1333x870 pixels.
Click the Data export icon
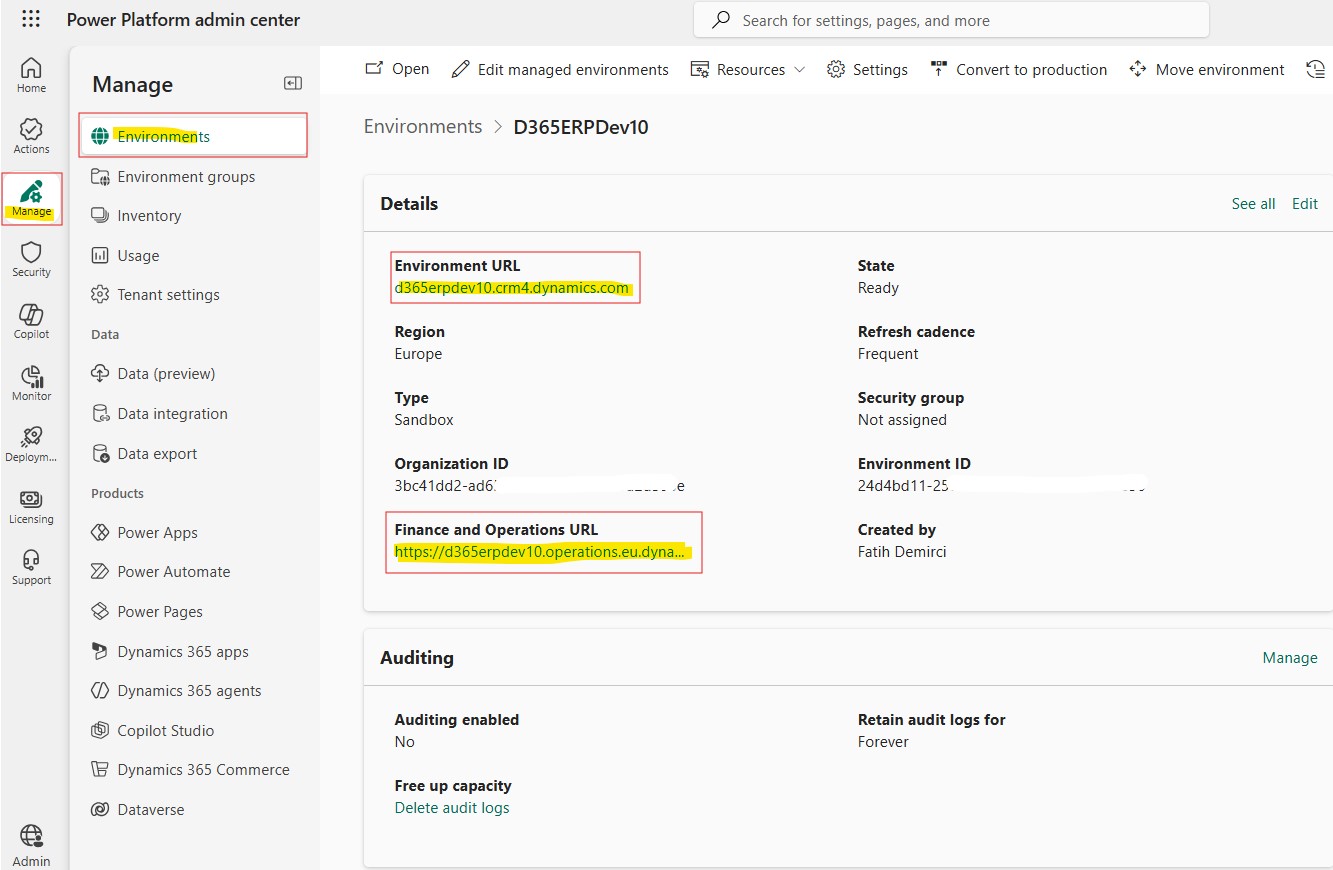click(100, 454)
